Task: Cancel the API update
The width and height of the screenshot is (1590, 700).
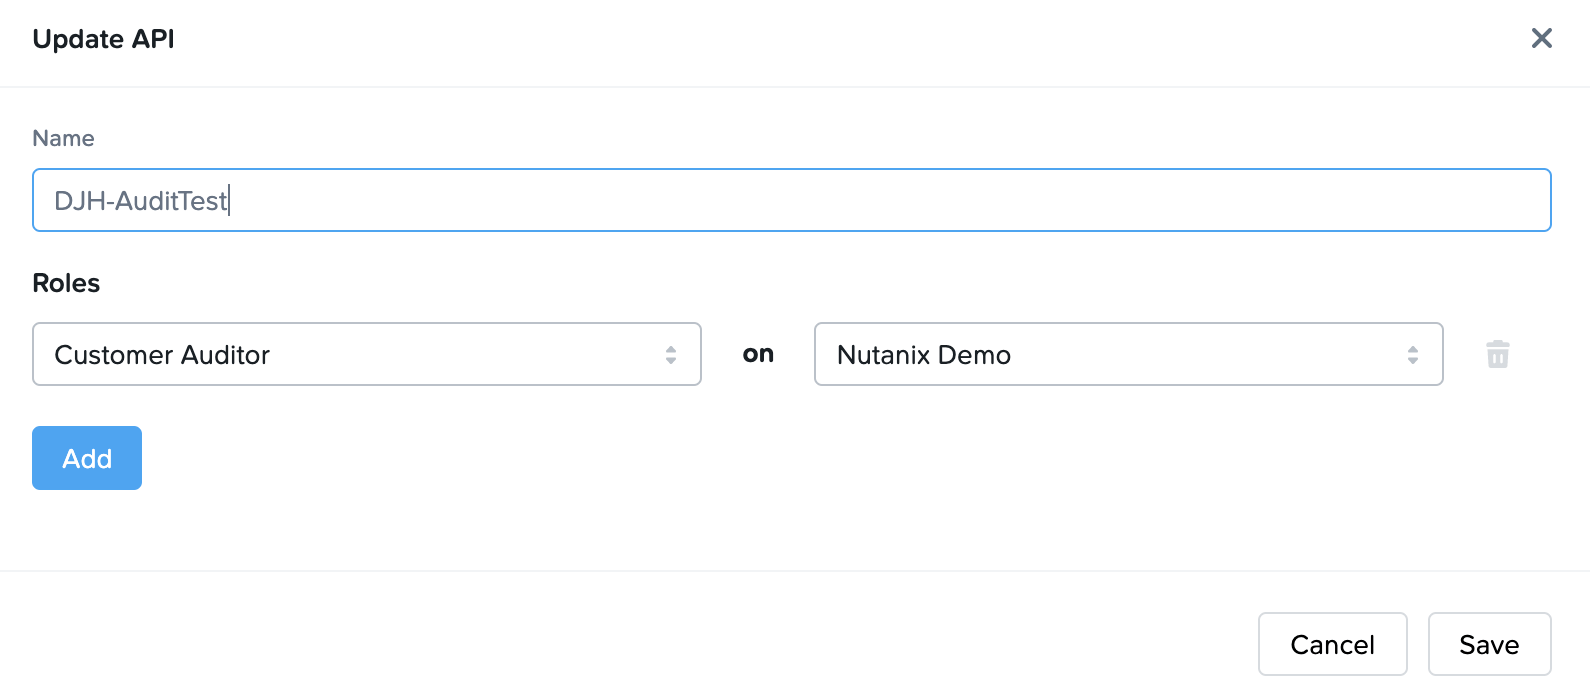Action: (1332, 644)
